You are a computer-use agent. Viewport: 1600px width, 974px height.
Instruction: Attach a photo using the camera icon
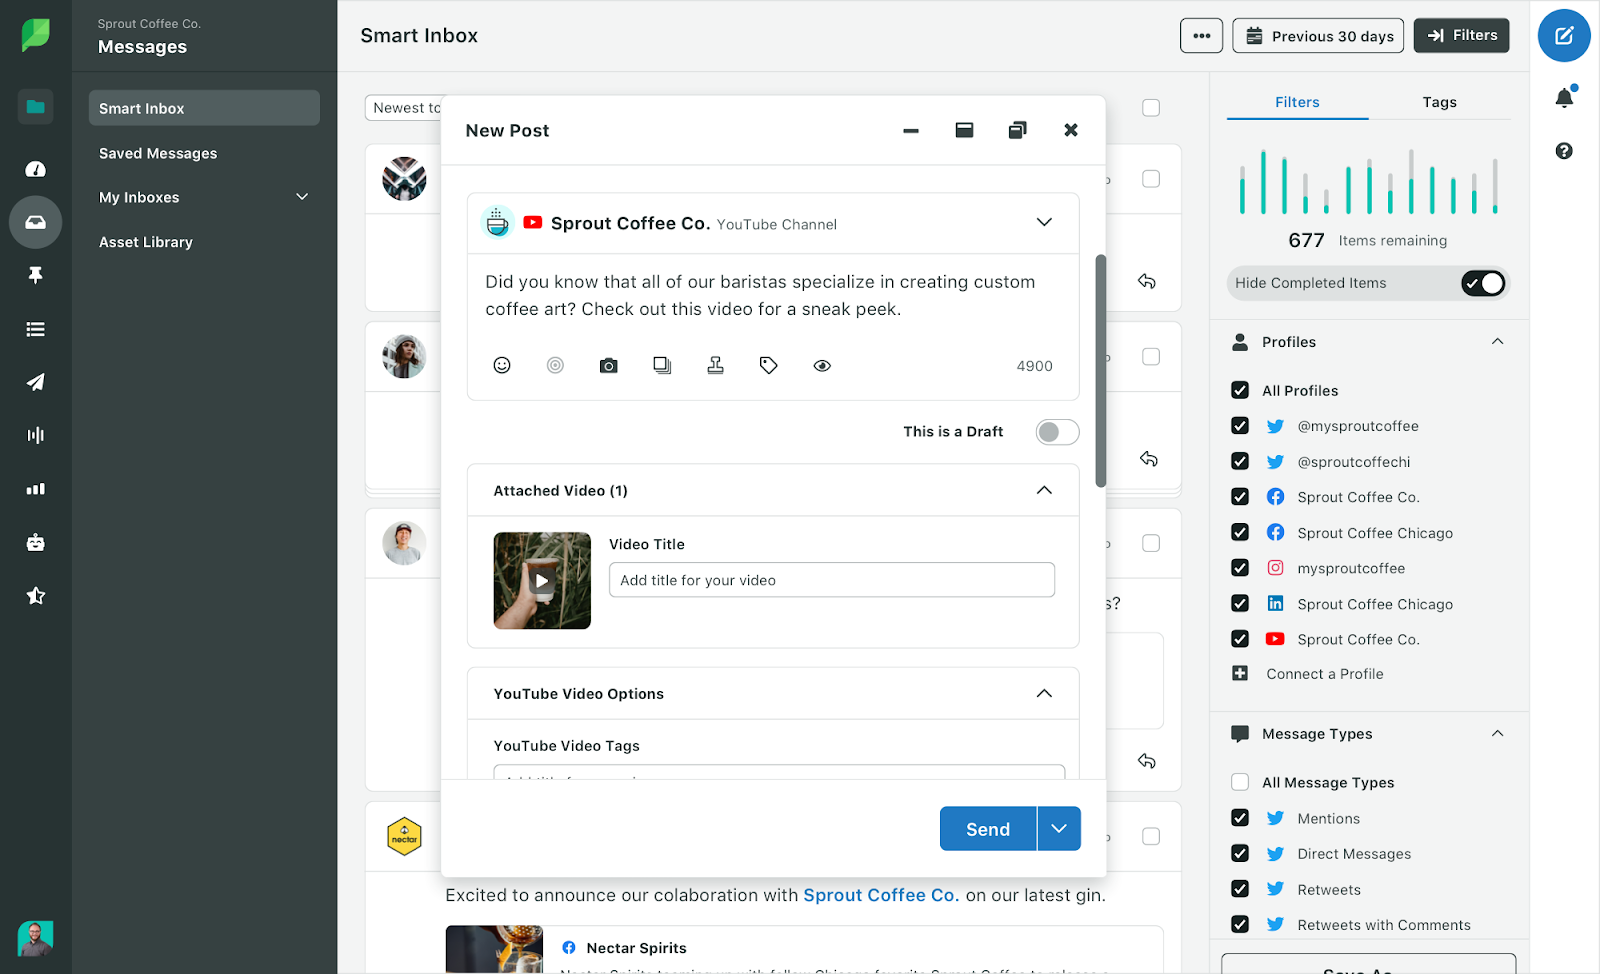click(x=608, y=365)
